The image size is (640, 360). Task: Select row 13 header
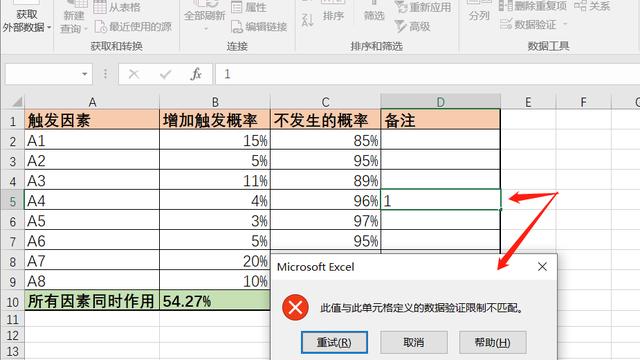12,351
